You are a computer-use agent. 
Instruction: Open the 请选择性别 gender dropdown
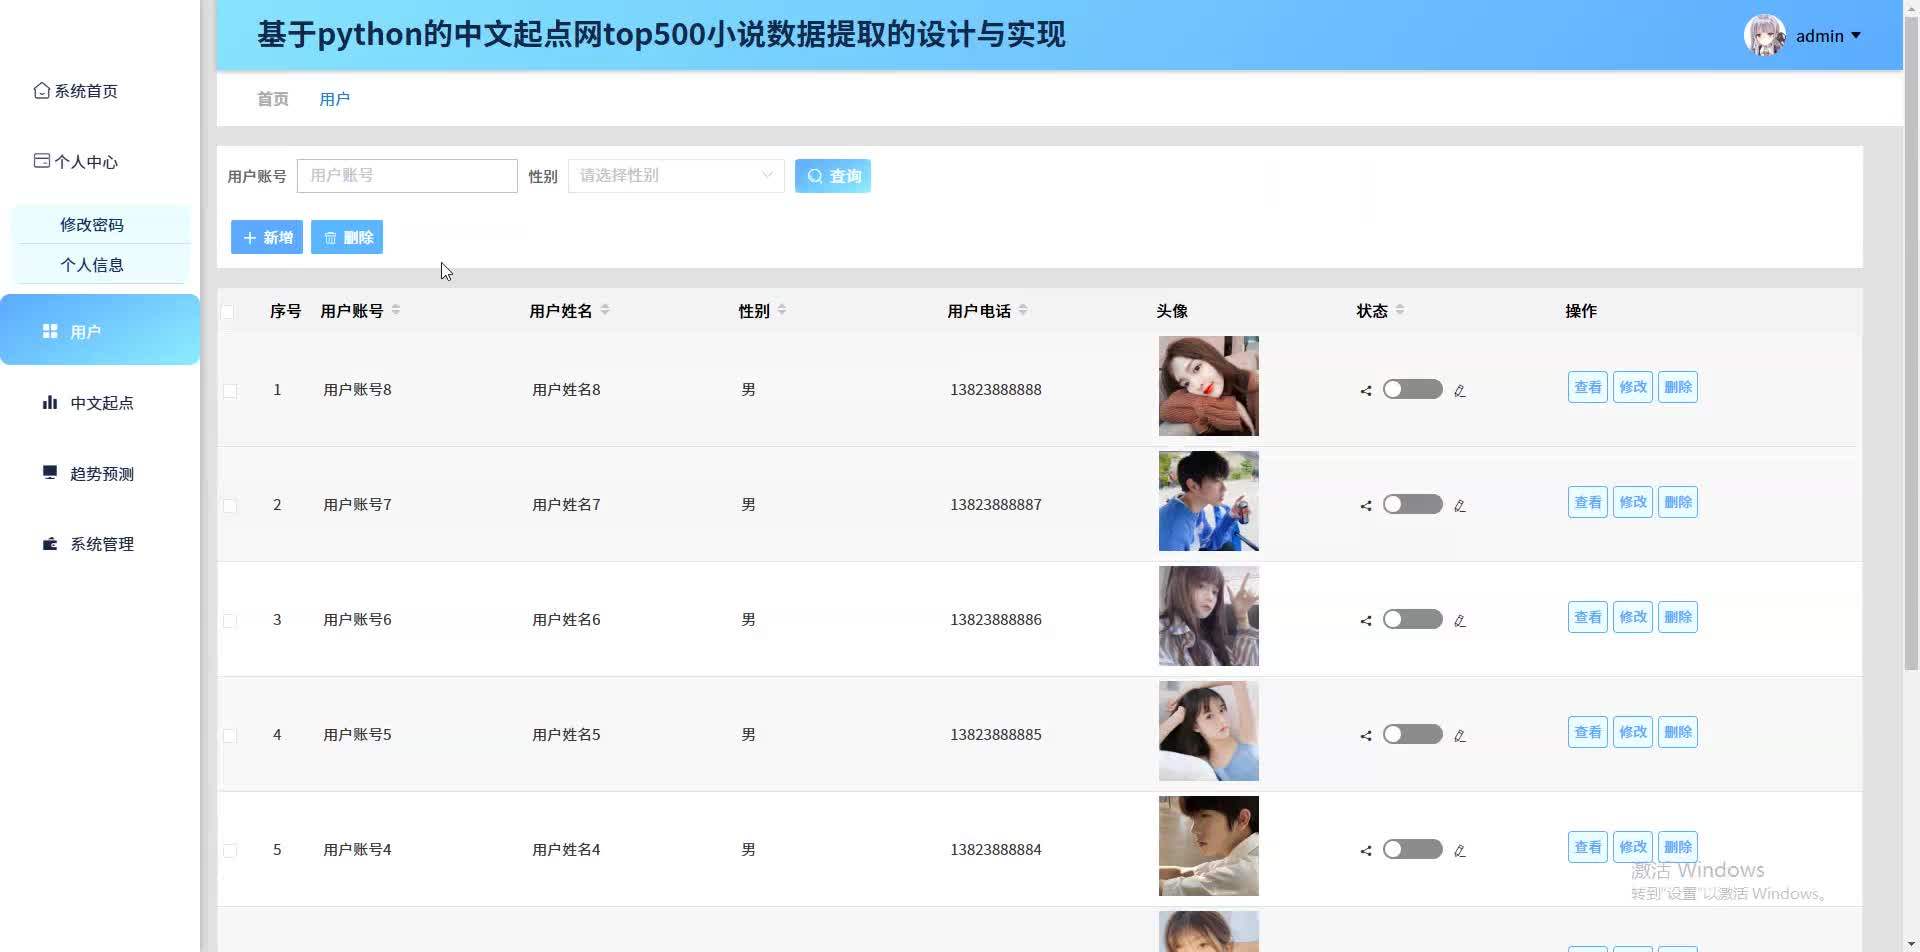pos(676,176)
